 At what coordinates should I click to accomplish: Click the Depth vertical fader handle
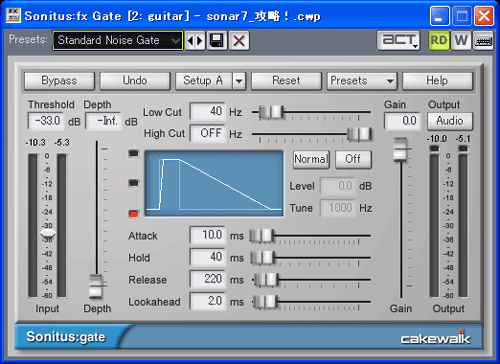pos(96,286)
